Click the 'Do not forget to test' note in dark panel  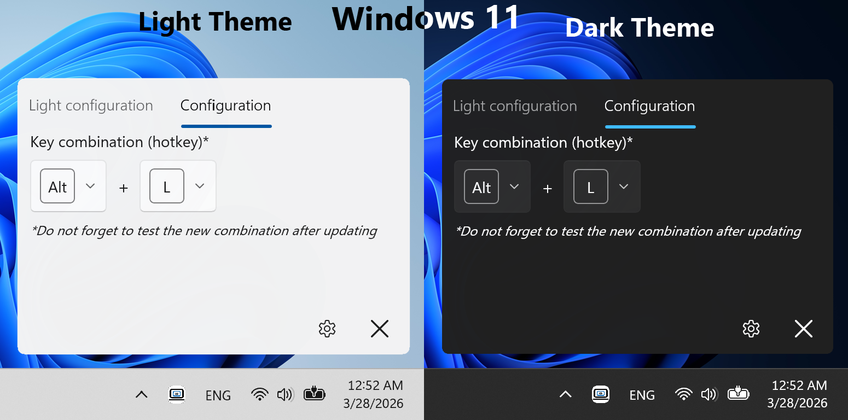pos(628,231)
